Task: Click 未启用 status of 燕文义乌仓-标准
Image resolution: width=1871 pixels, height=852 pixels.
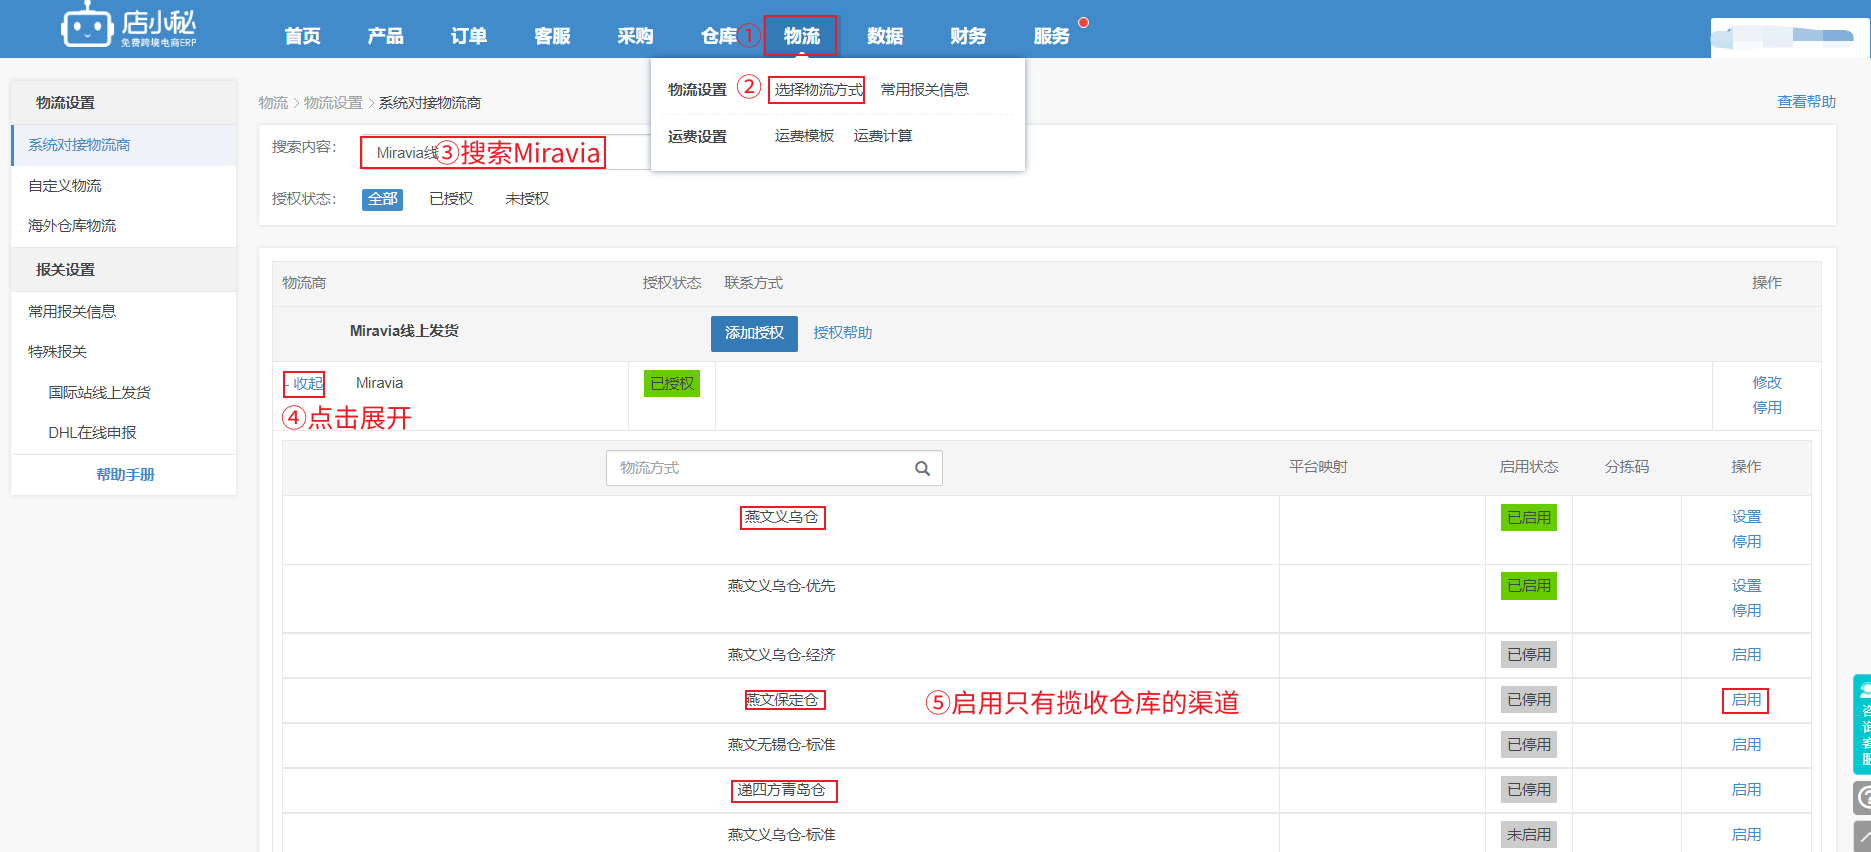Action: click(1529, 835)
